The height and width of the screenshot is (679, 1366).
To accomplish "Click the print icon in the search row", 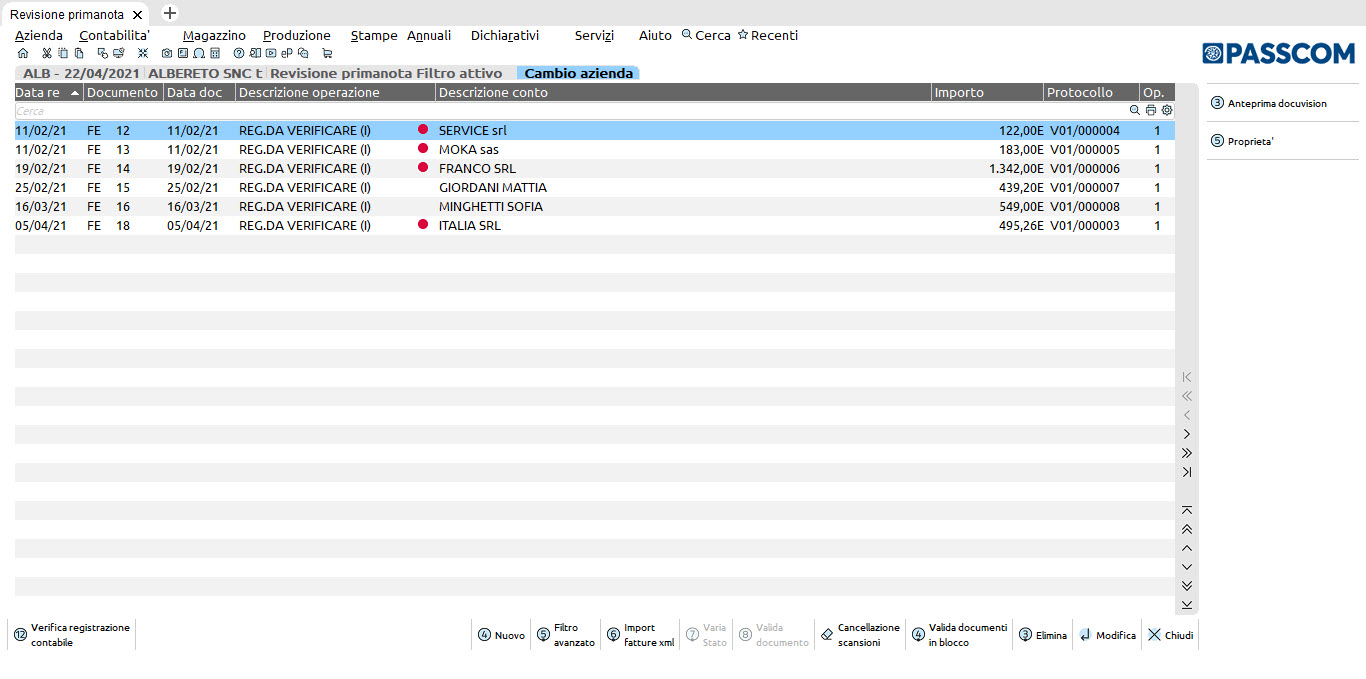I will point(1151,111).
